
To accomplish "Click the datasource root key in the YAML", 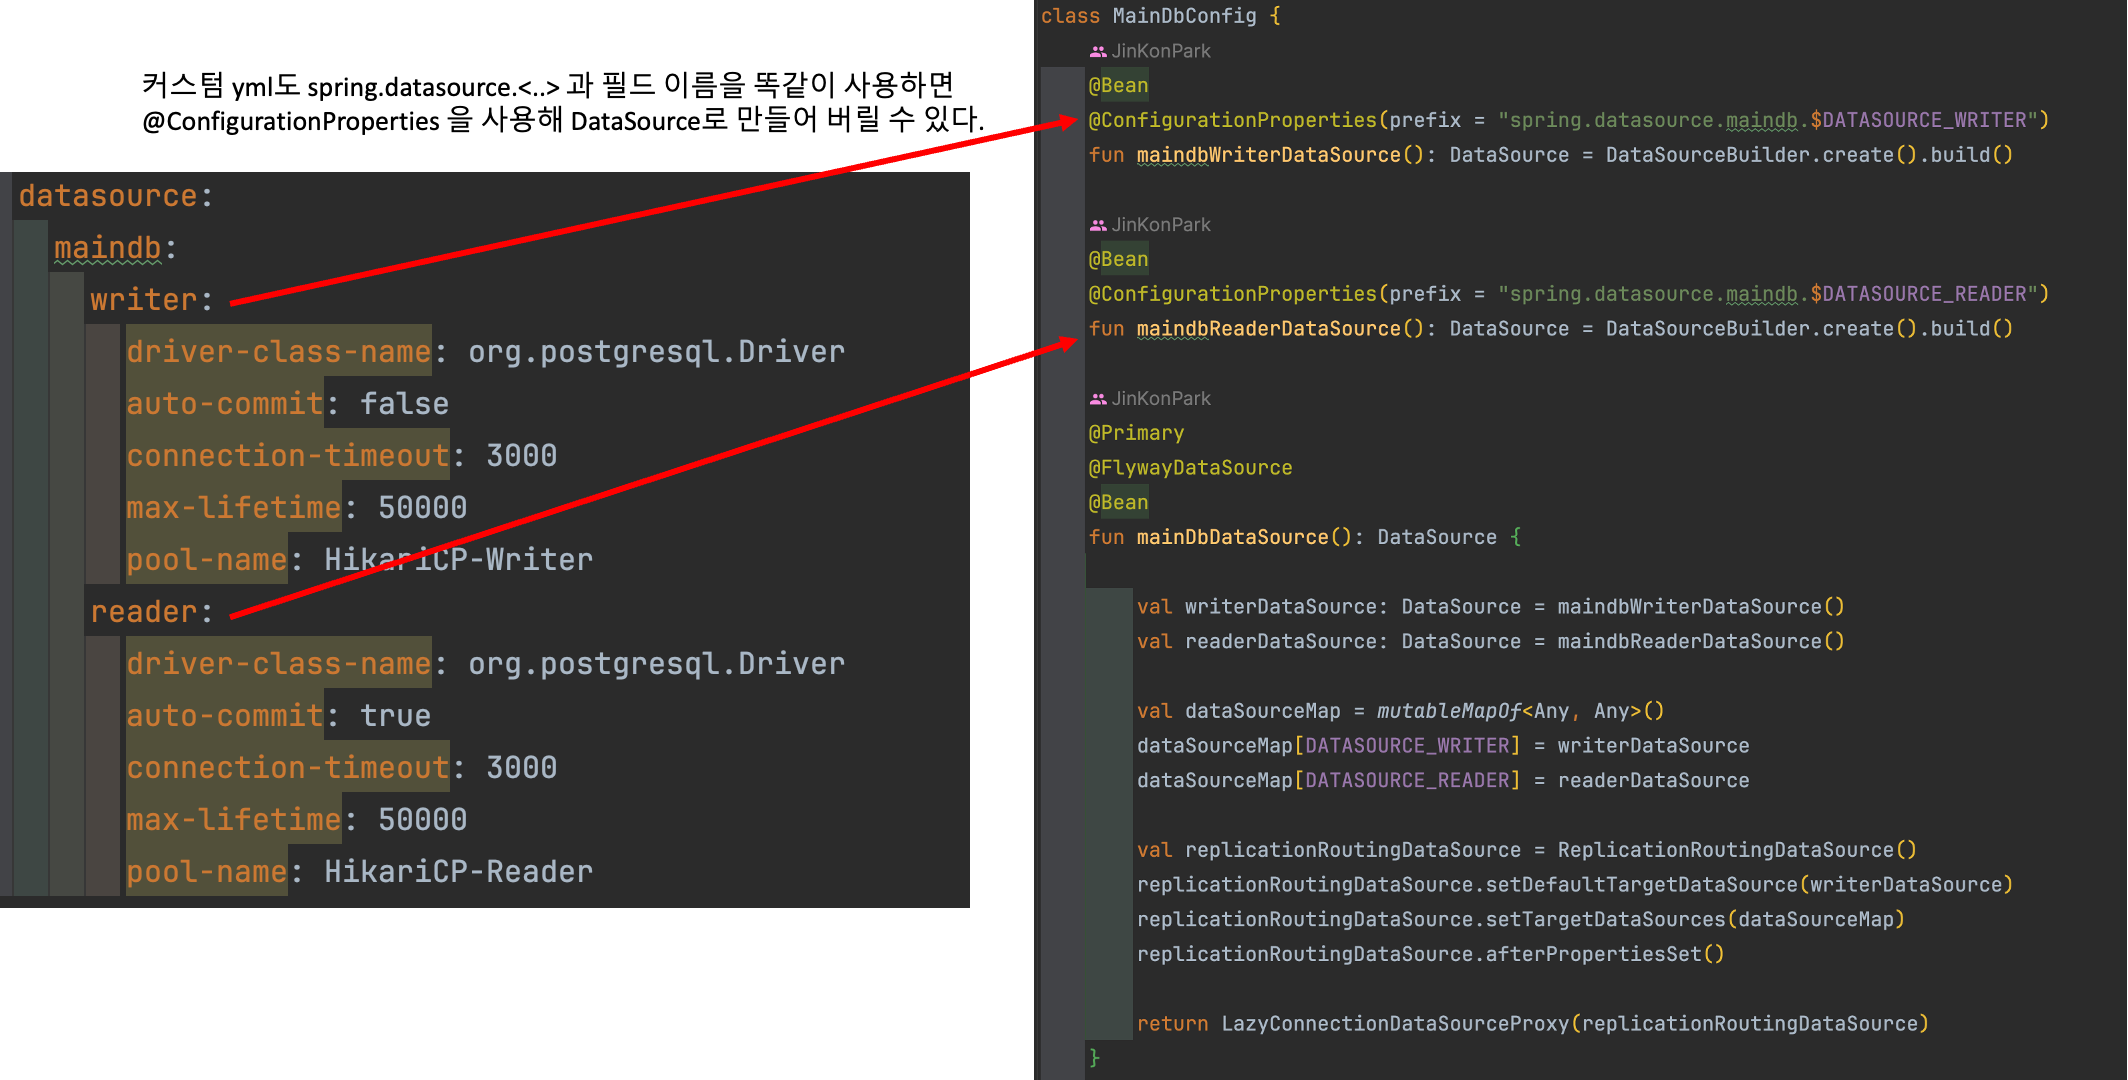I will 107,196.
